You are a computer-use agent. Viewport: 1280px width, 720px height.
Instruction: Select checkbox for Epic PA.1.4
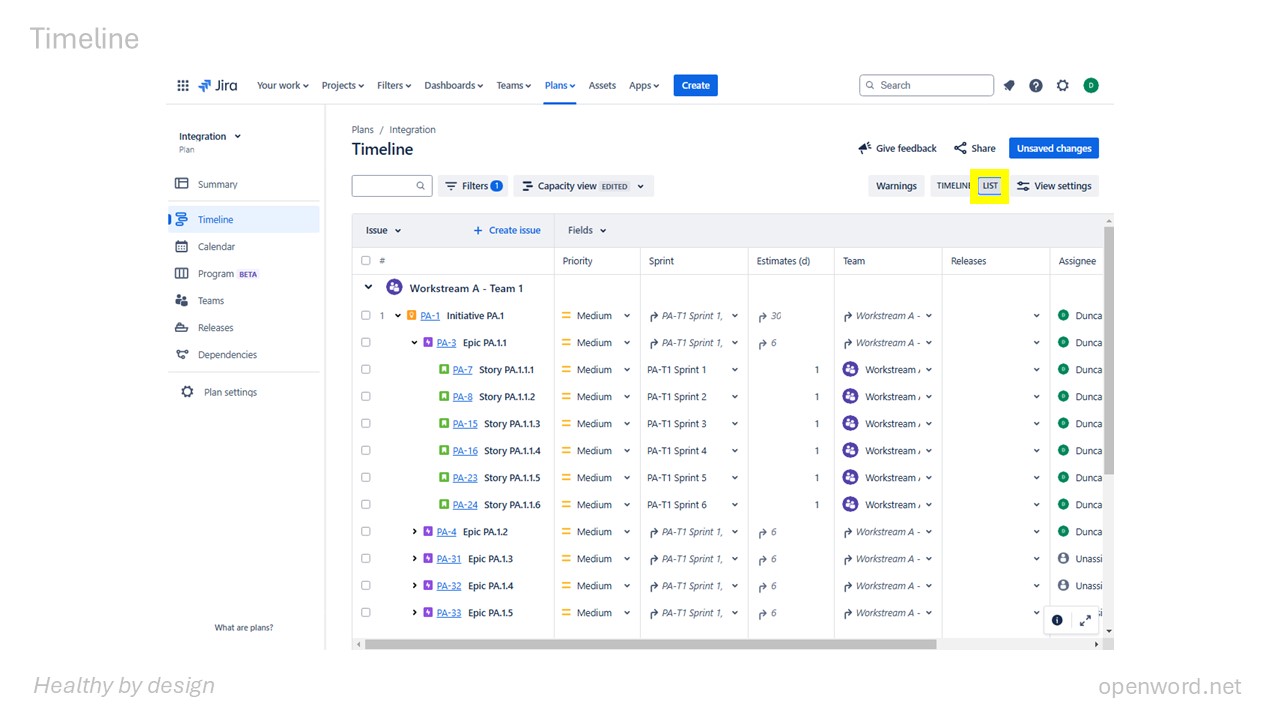[x=366, y=586]
